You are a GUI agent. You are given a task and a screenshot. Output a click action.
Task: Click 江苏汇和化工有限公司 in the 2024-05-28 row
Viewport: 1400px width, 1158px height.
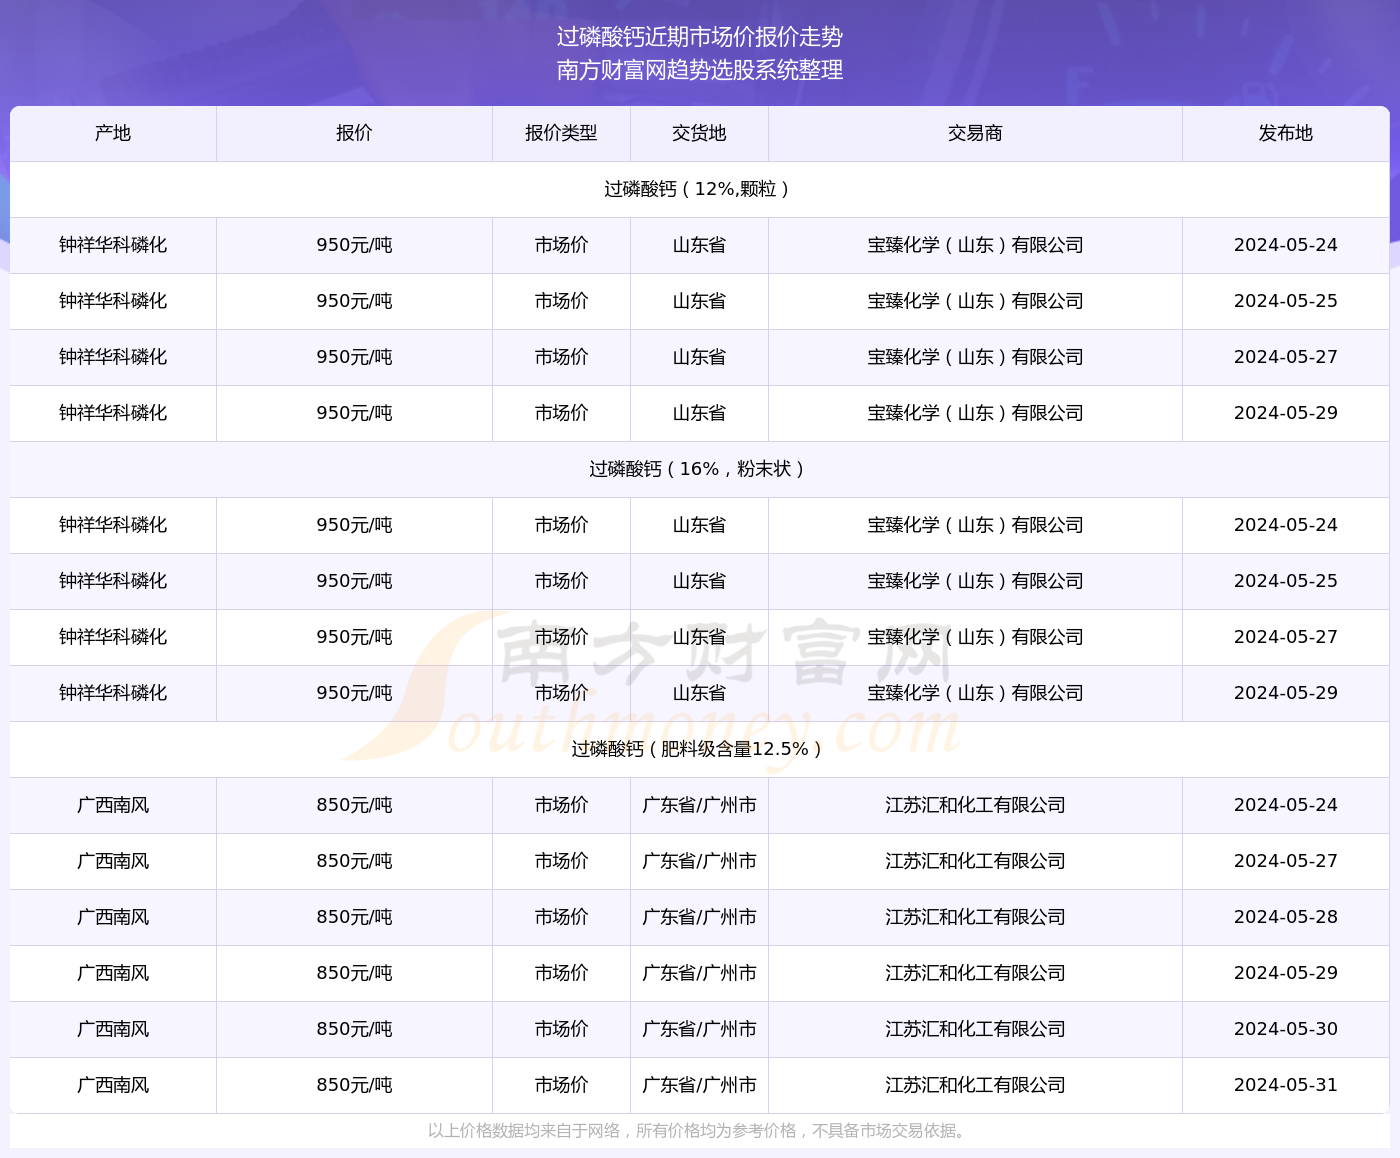click(x=975, y=917)
